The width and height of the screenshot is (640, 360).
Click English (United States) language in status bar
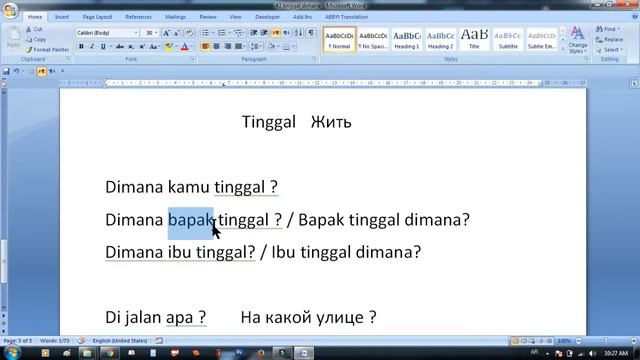pyautogui.click(x=120, y=340)
